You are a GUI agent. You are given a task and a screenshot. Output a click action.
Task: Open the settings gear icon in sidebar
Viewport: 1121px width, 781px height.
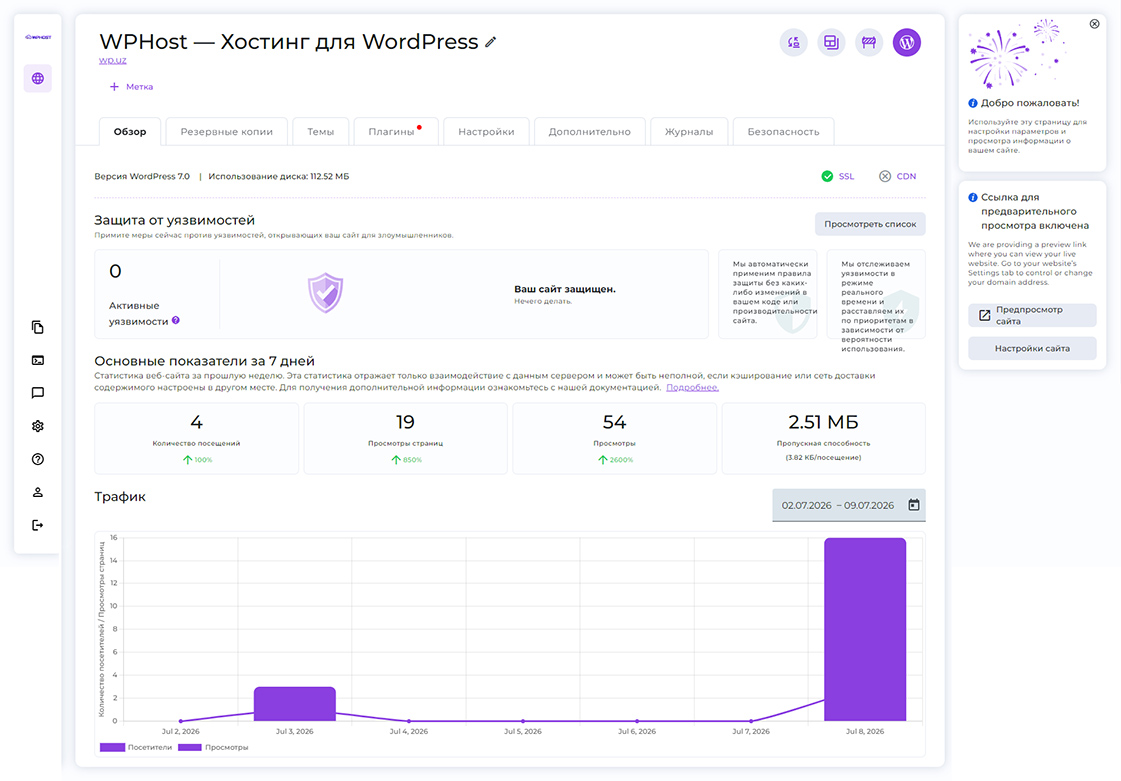pos(38,426)
